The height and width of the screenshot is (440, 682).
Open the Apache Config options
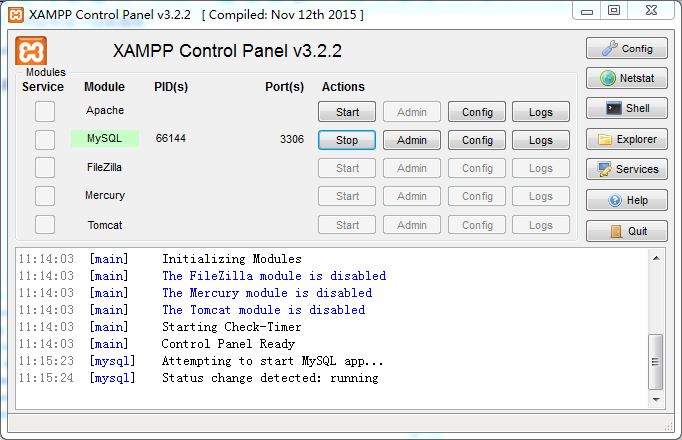coord(477,112)
